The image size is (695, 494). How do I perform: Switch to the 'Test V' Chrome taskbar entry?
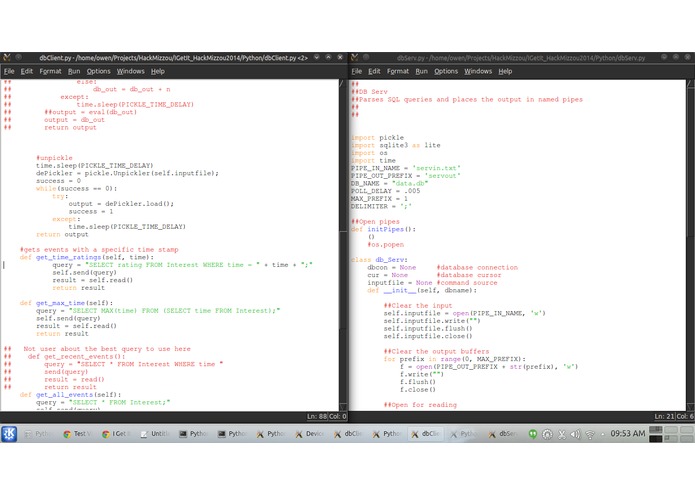point(78,434)
